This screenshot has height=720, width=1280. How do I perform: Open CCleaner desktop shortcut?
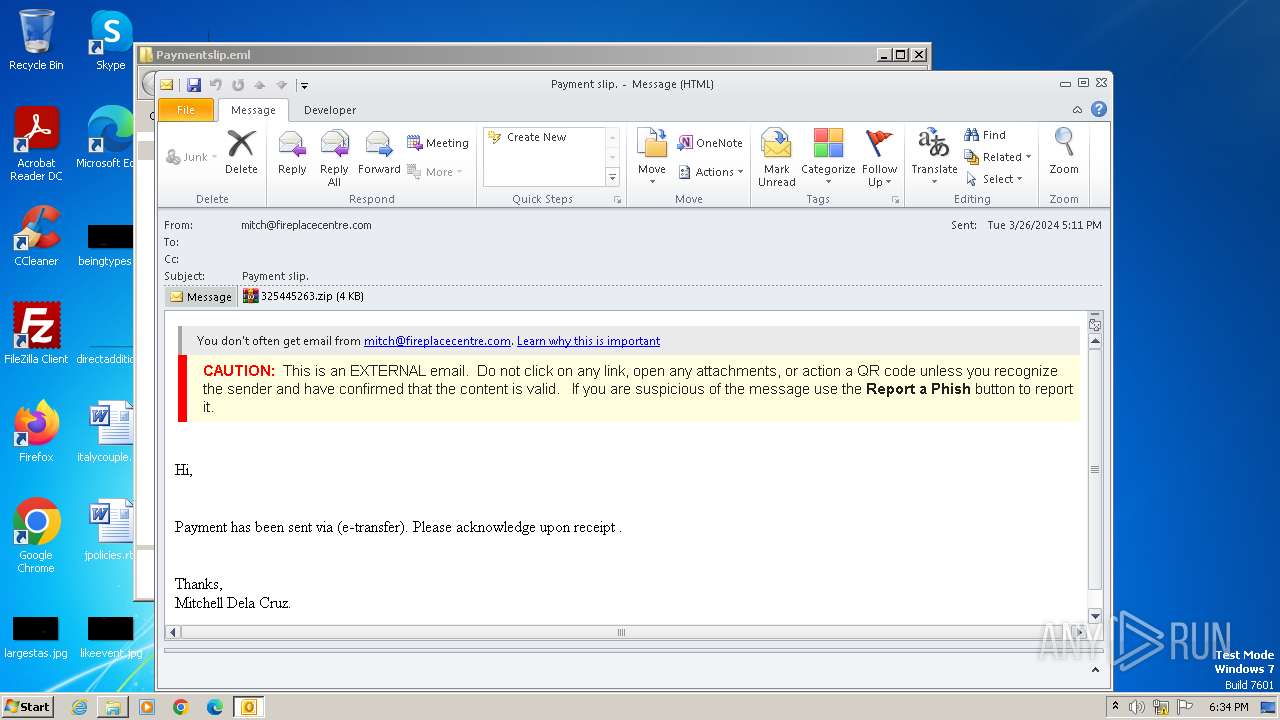36,236
